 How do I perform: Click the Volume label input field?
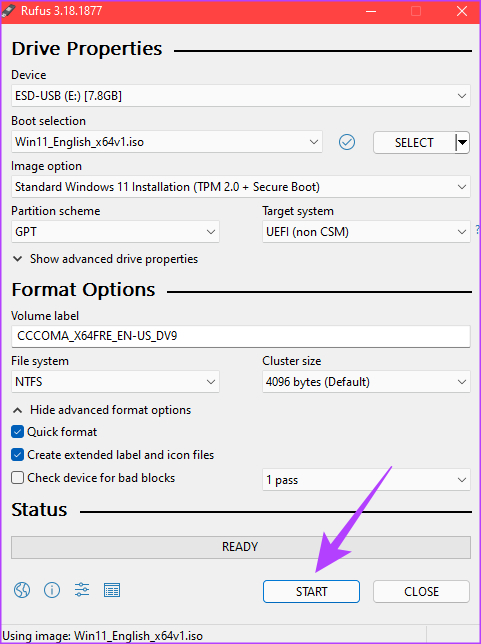coord(241,336)
